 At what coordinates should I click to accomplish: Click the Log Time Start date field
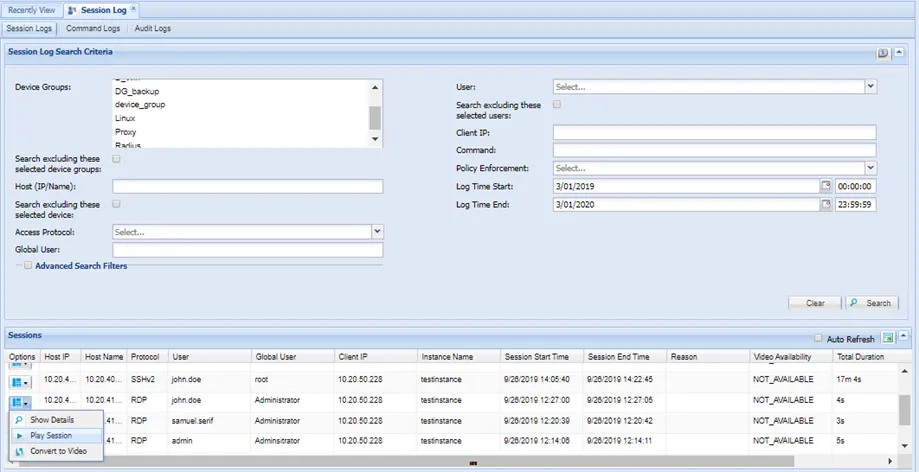coord(686,186)
